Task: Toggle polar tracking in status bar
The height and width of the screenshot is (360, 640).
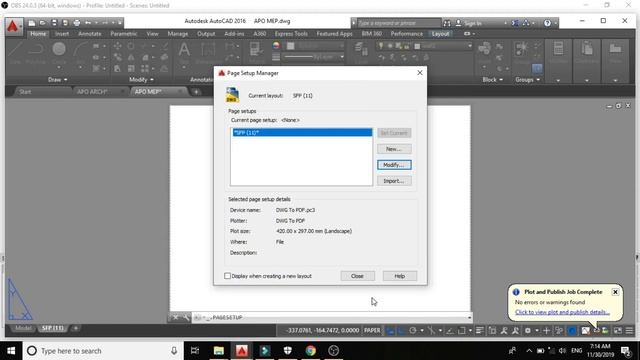Action: (413, 330)
